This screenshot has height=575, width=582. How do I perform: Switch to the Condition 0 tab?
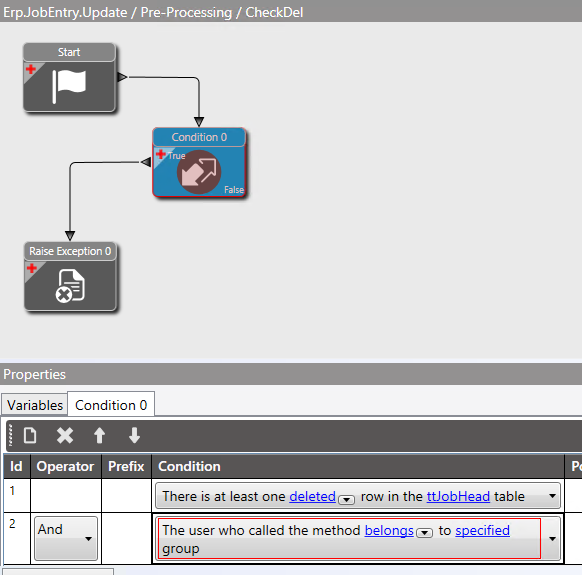pos(111,405)
